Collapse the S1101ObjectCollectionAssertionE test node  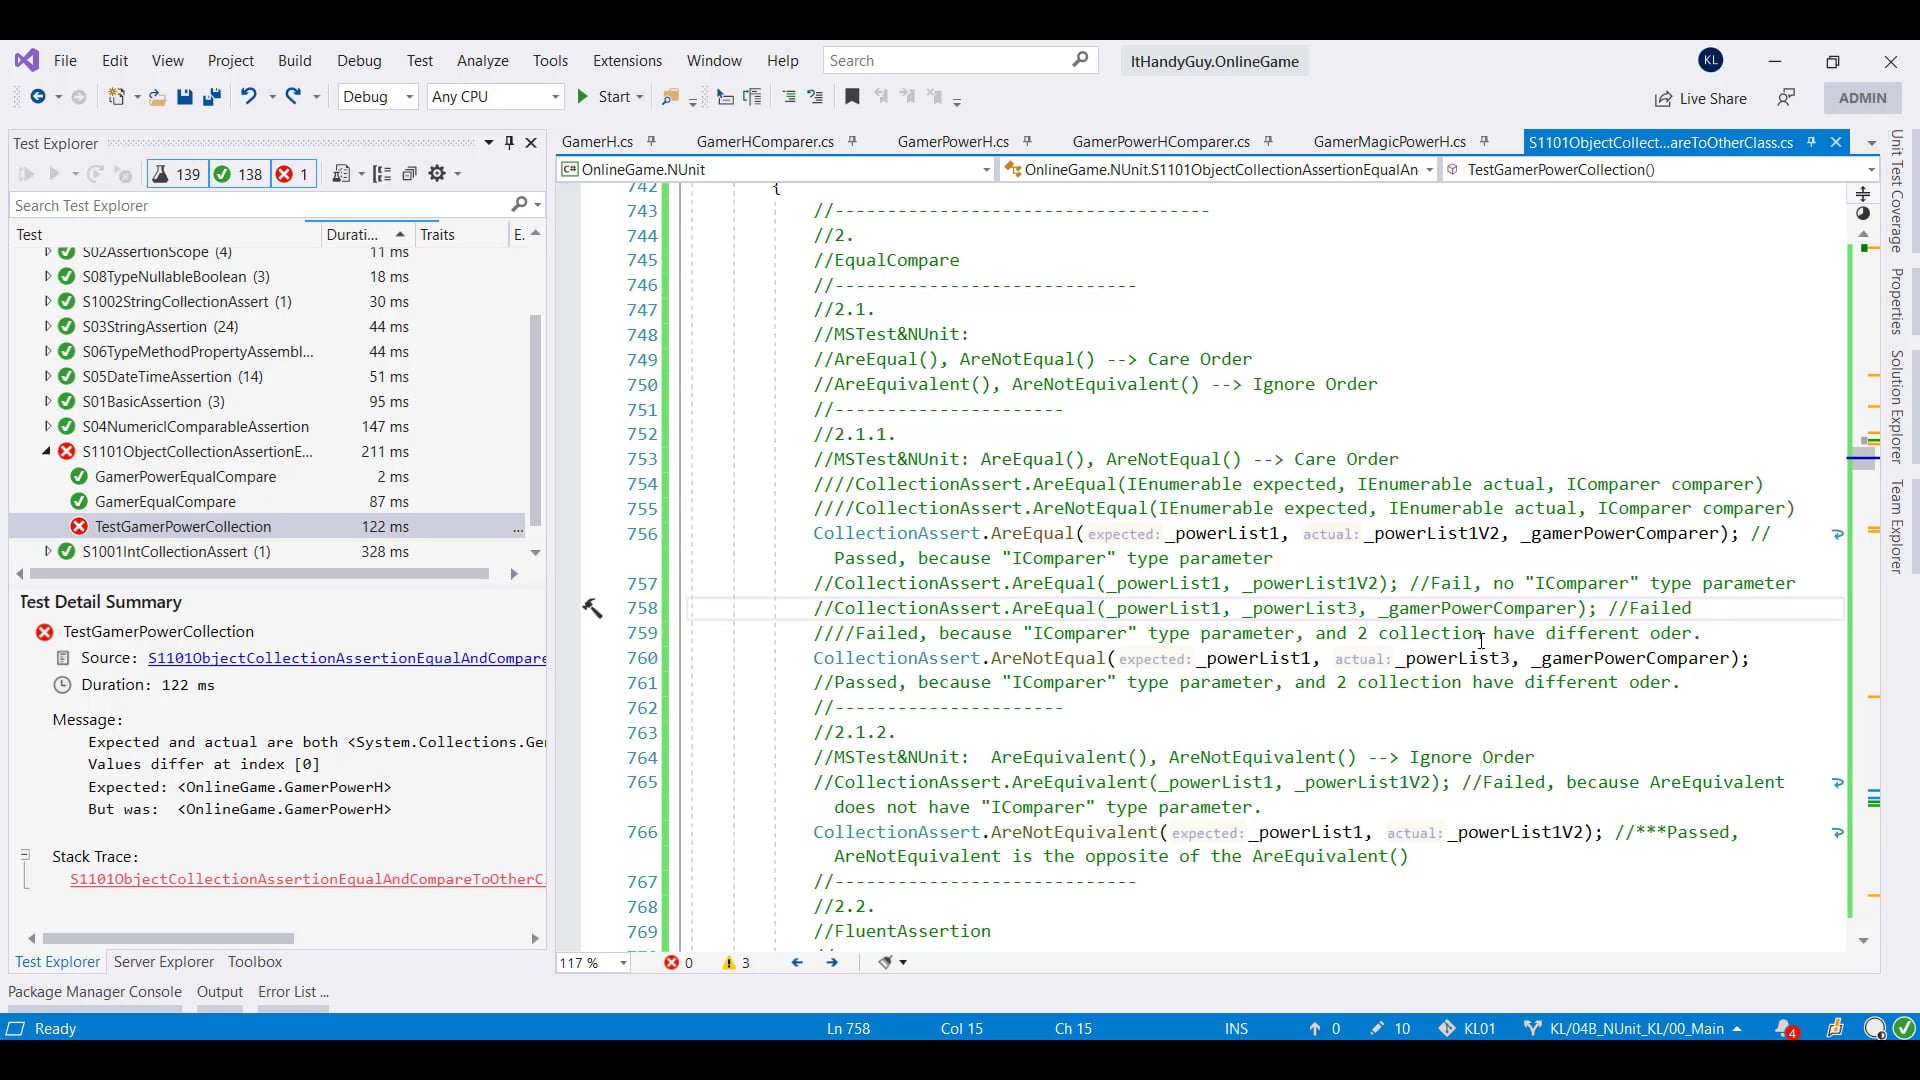(46, 452)
